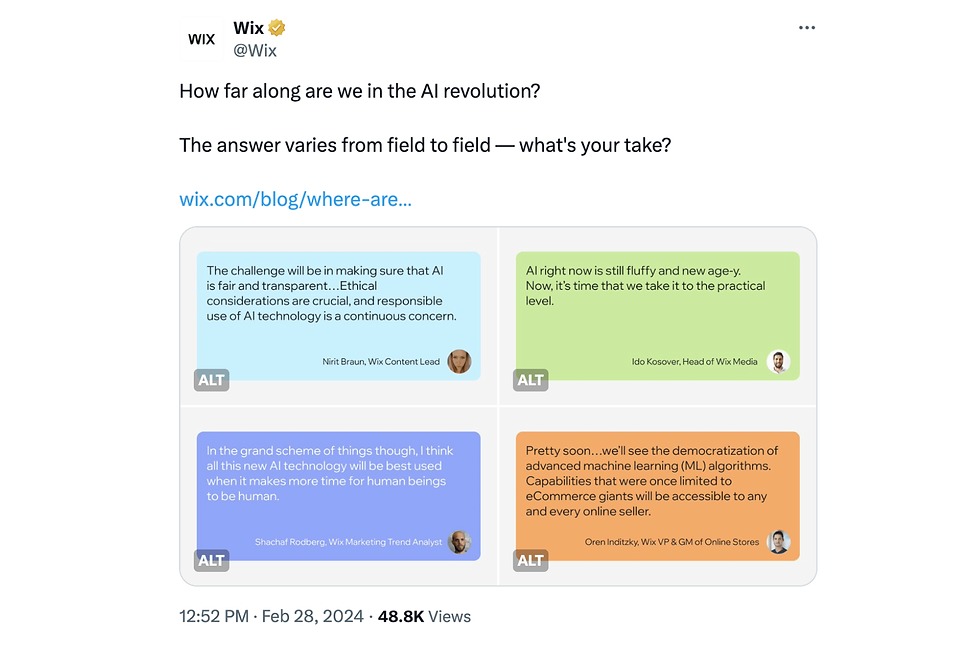Click the @Wix handle
Image resolution: width=980 pixels, height=647 pixels.
point(255,50)
